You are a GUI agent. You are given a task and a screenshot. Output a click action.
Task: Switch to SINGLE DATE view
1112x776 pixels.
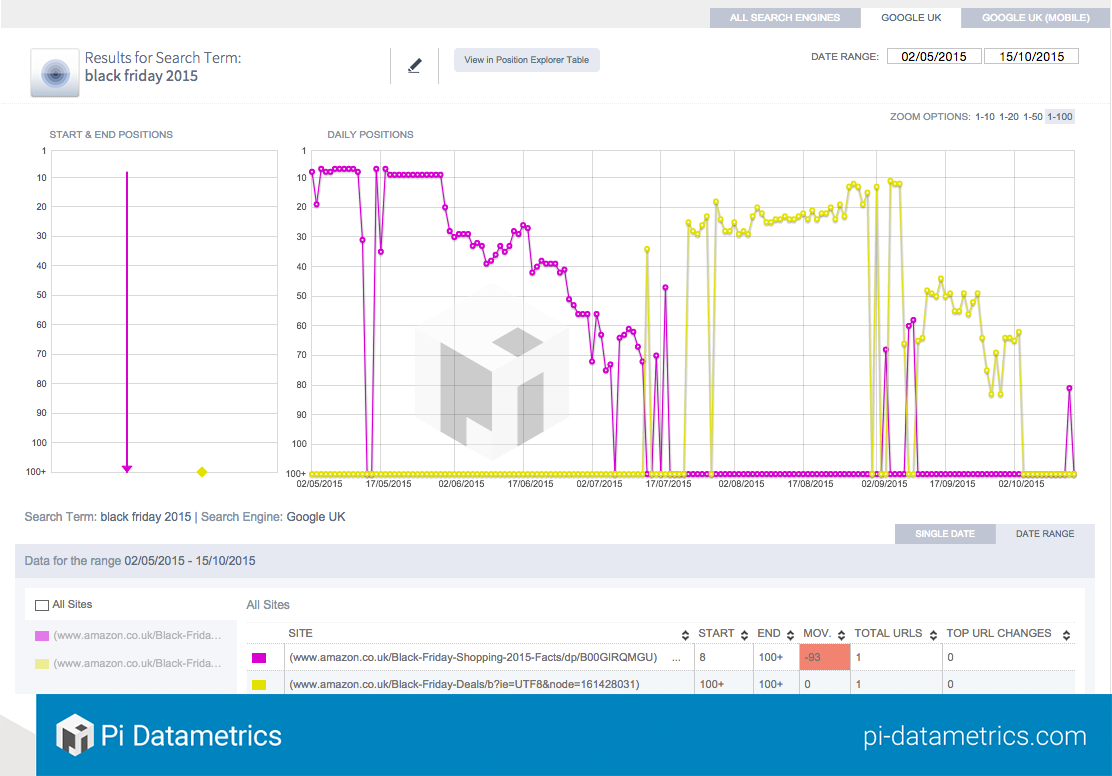945,533
